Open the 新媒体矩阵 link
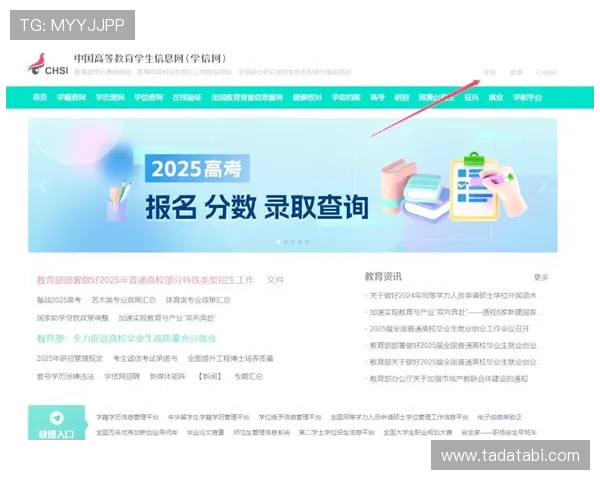600x480 pixels. tap(168, 376)
